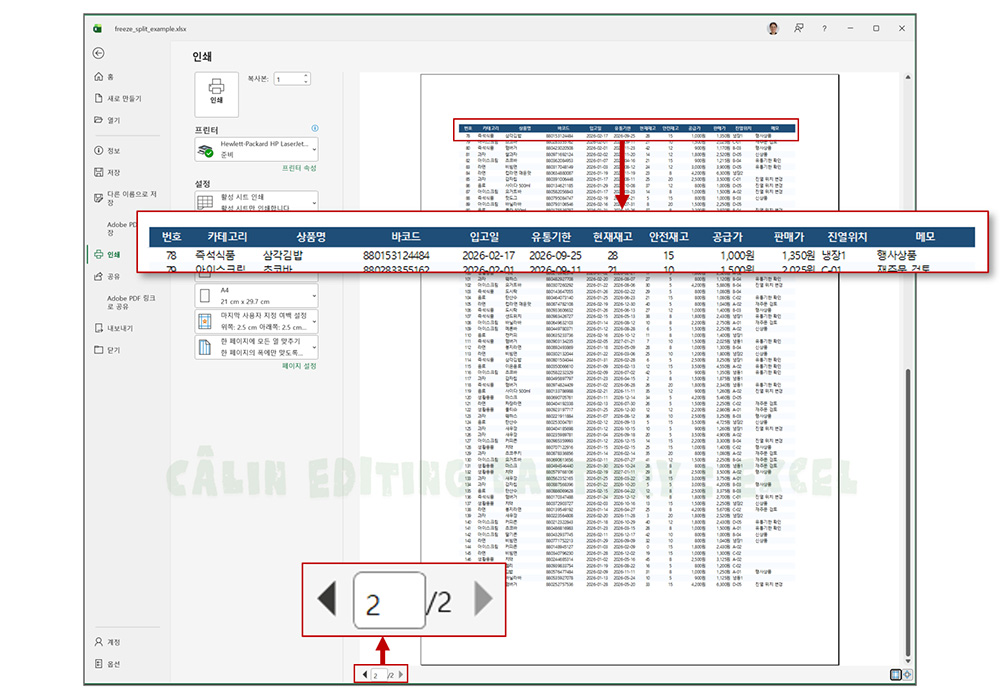Screen dimensions: 1000x690
Task: Decrease copies with the down spinner arrow
Action: click(306, 82)
